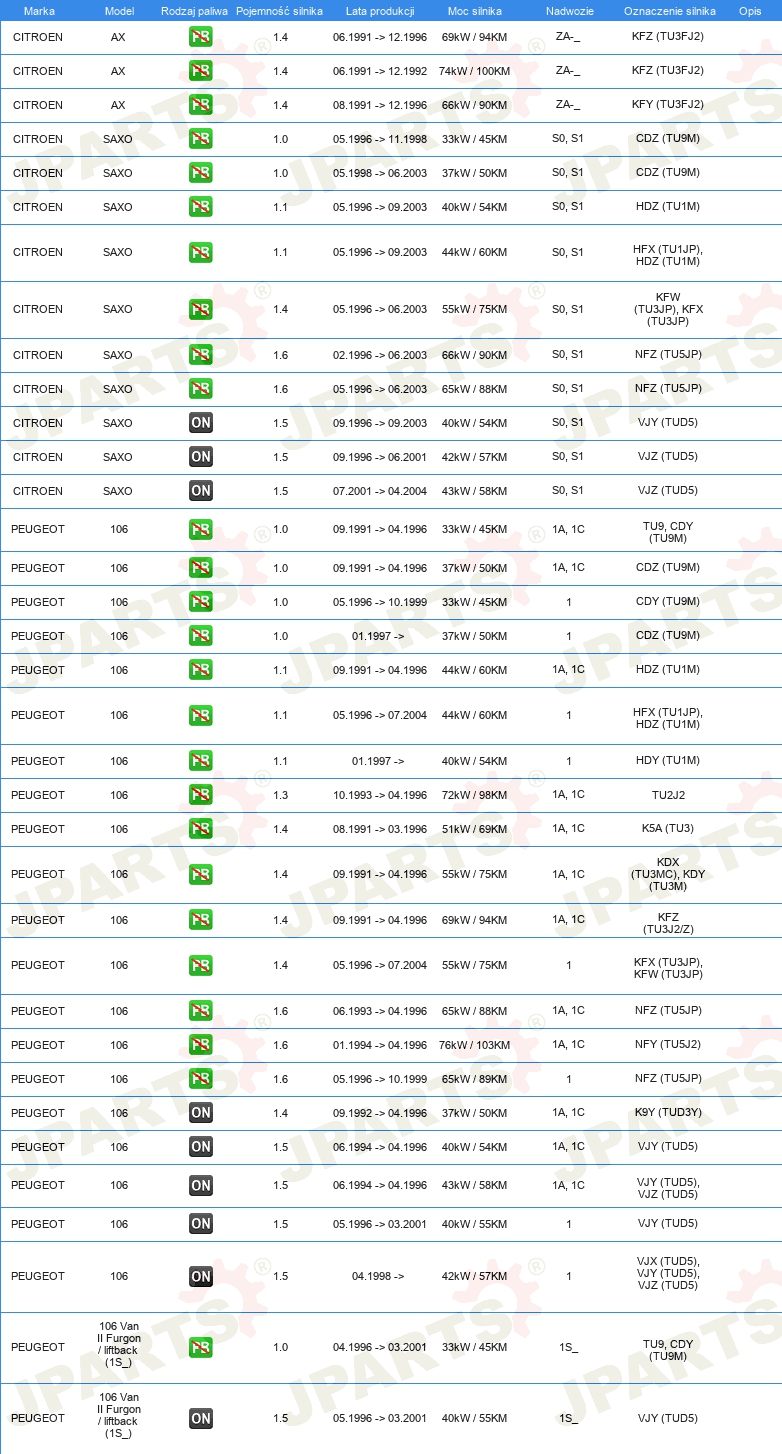The height and width of the screenshot is (1454, 782).
Task: Click the Model column header
Action: click(x=119, y=11)
